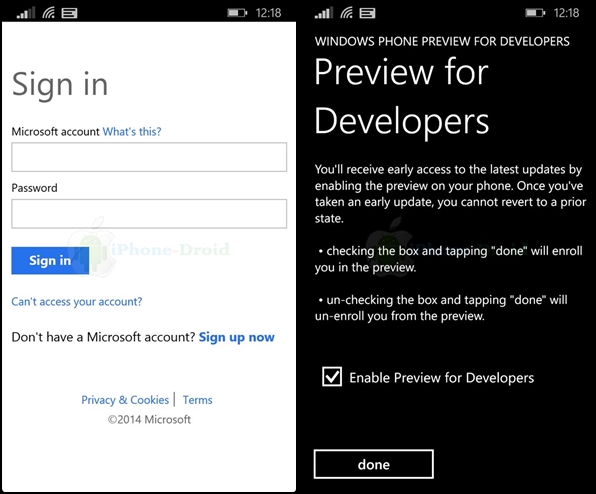The width and height of the screenshot is (596, 494).
Task: Open the Can't access your account? link
Action: (x=77, y=302)
